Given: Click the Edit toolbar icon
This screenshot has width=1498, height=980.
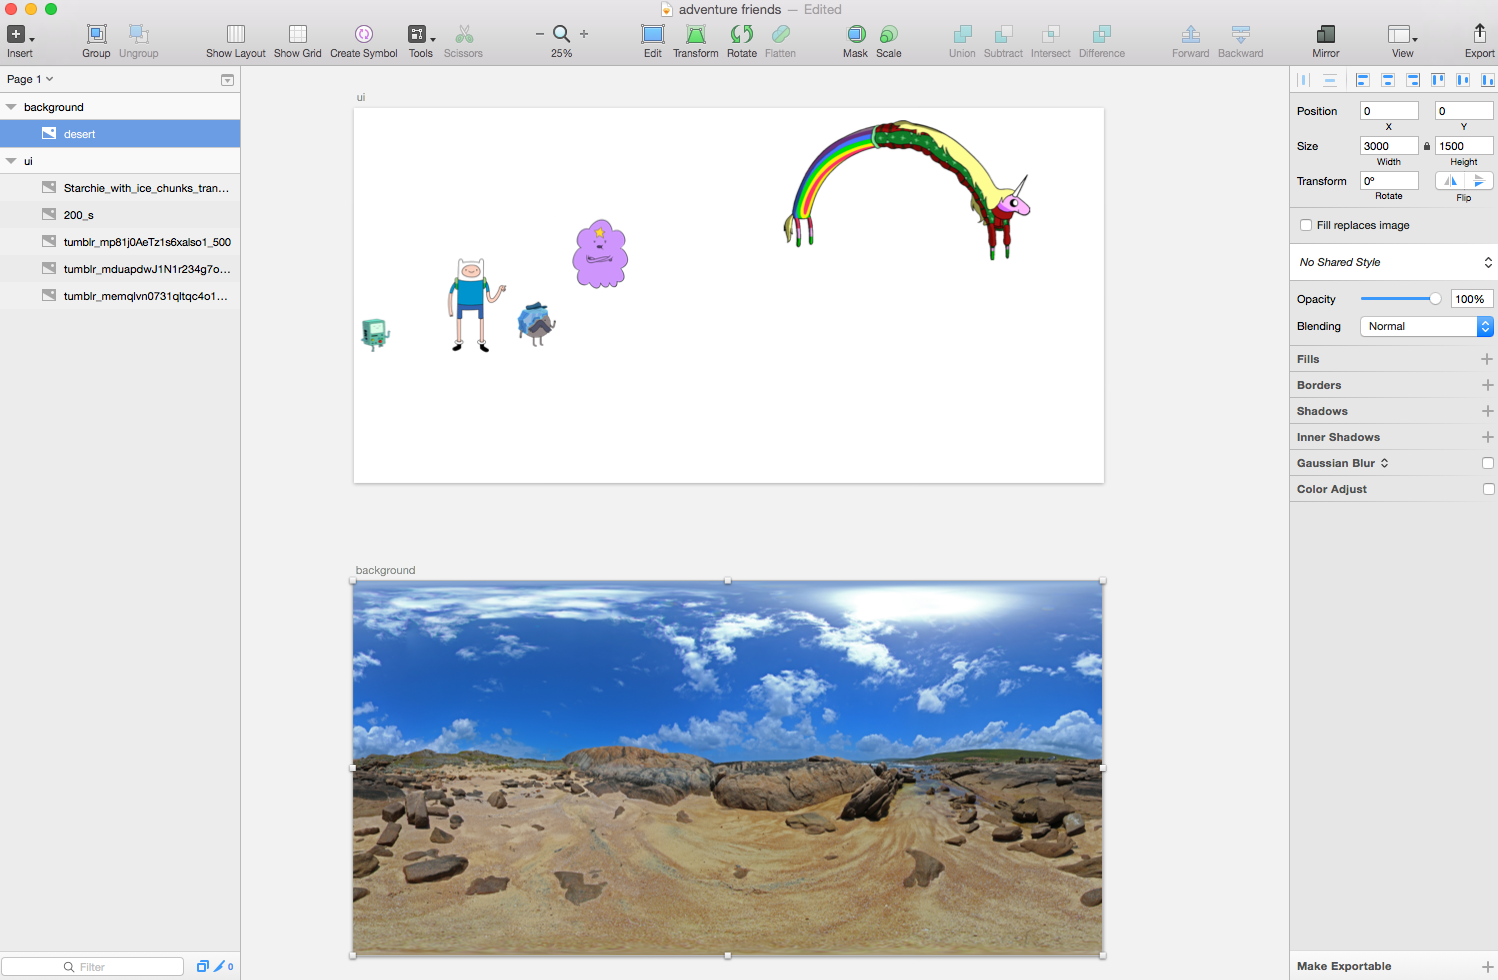Looking at the screenshot, I should (x=653, y=34).
